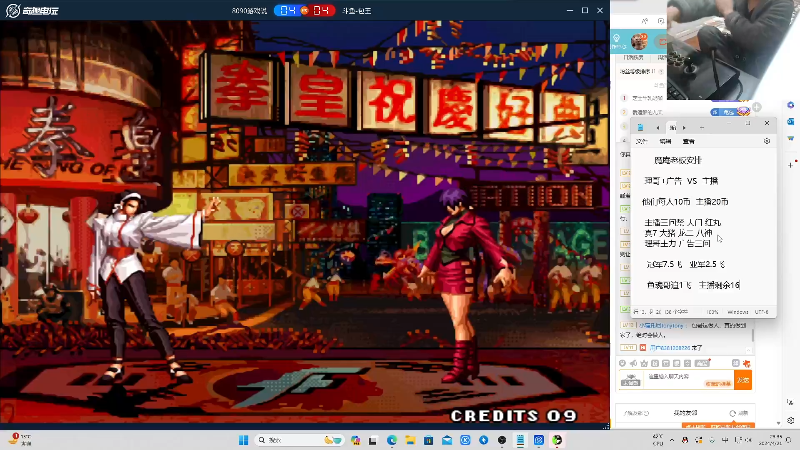Open Notepad settings gear

(x=767, y=141)
